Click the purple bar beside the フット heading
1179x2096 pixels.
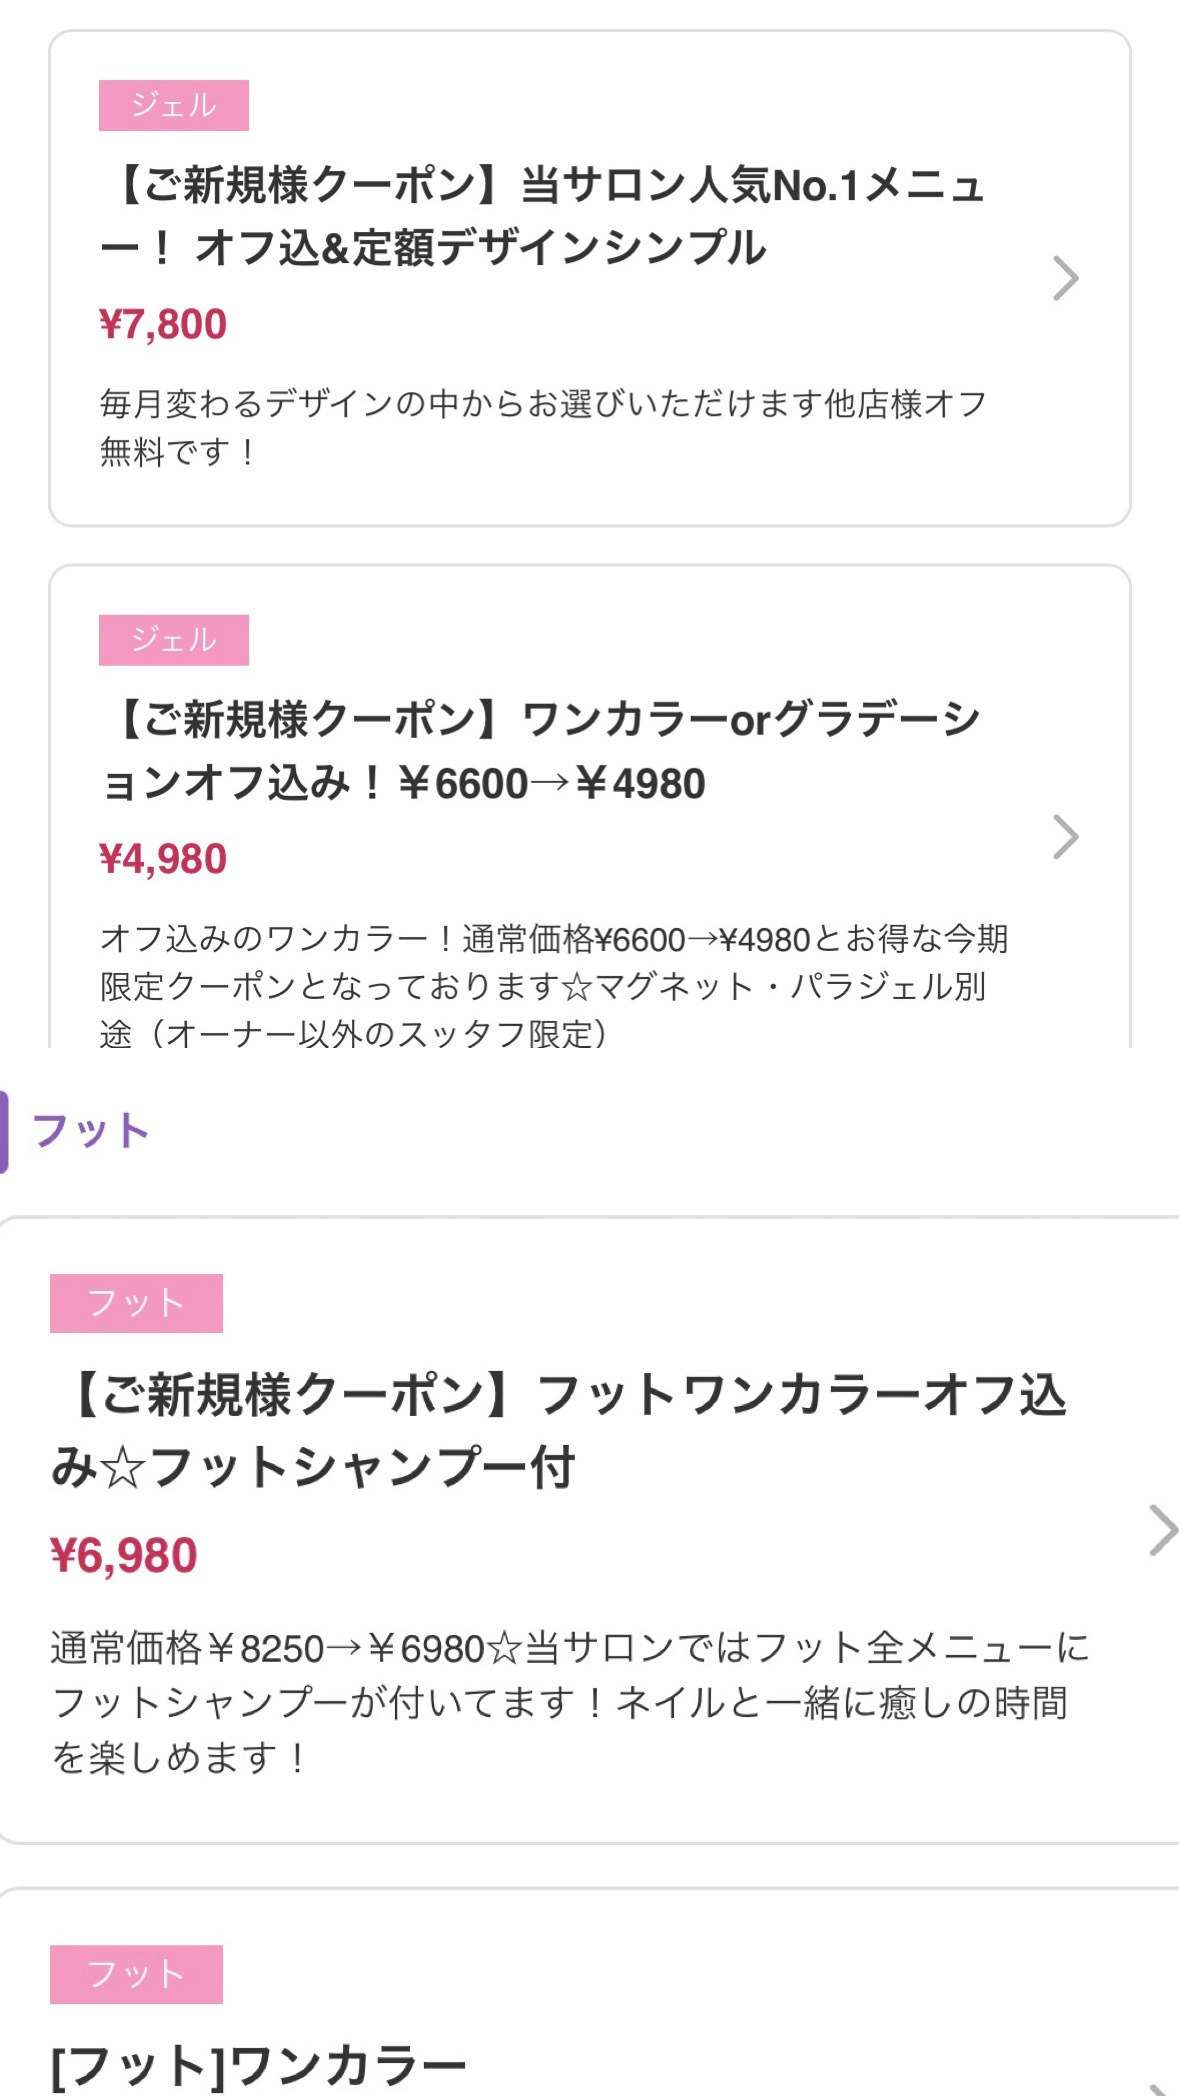4,1131
